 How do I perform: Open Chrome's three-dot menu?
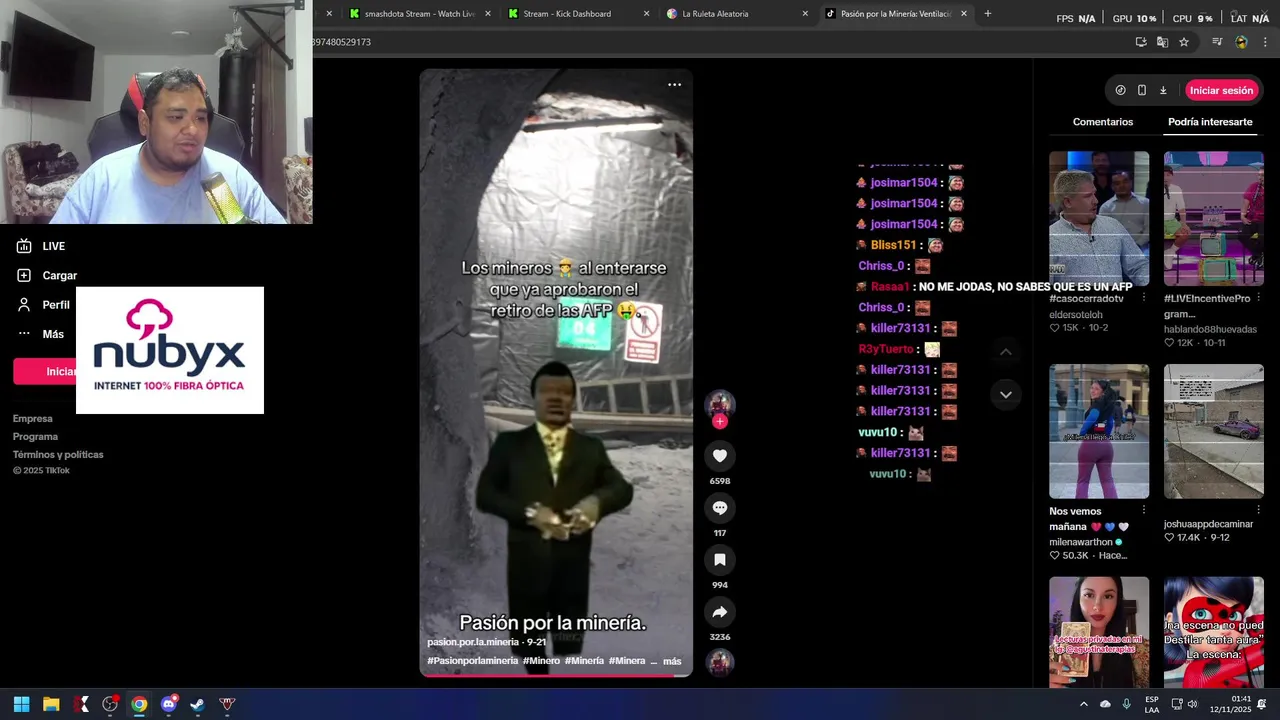[1265, 42]
